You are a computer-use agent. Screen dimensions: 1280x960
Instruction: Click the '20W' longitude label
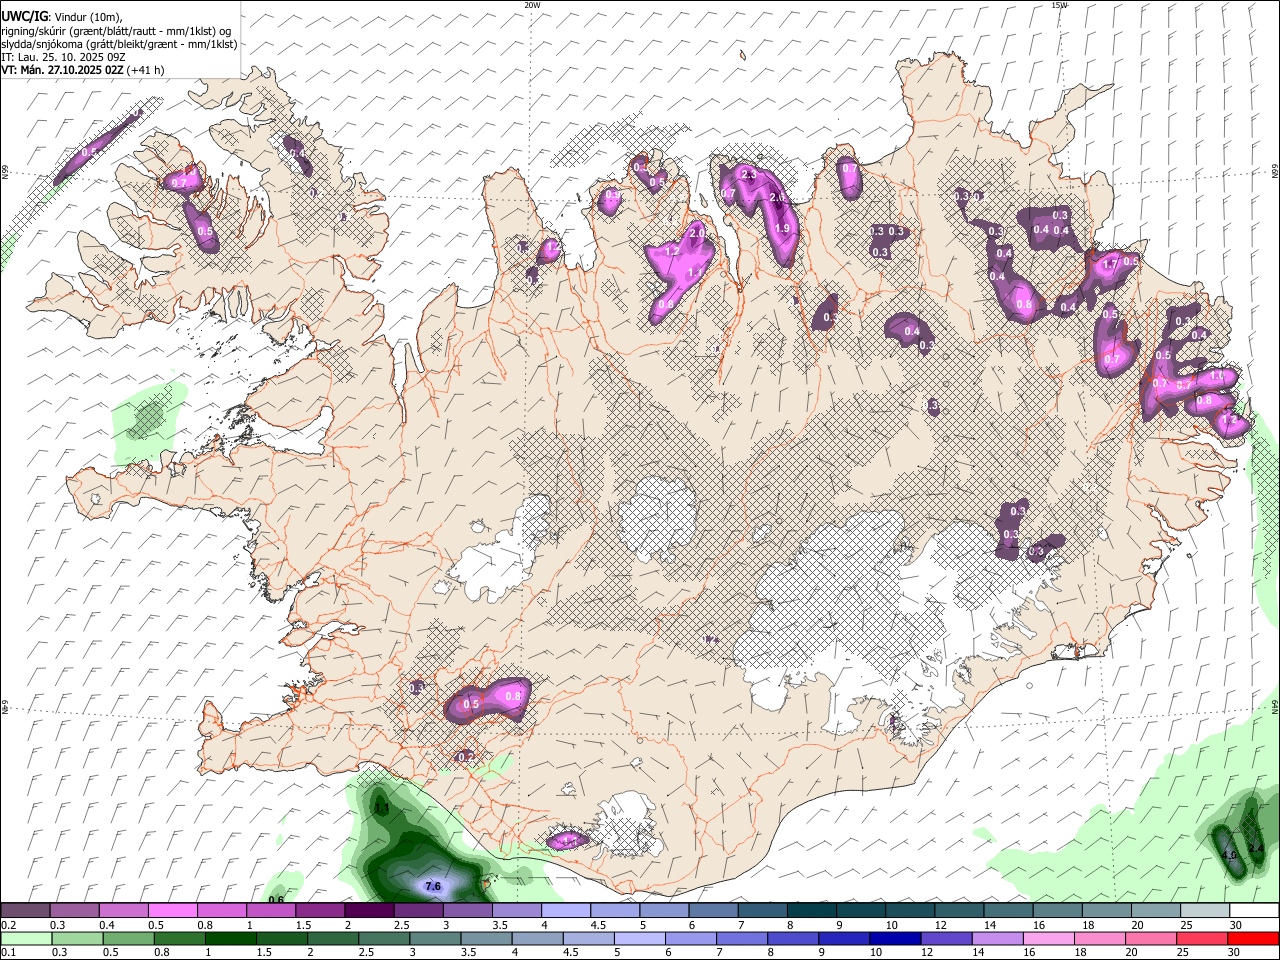(x=532, y=5)
